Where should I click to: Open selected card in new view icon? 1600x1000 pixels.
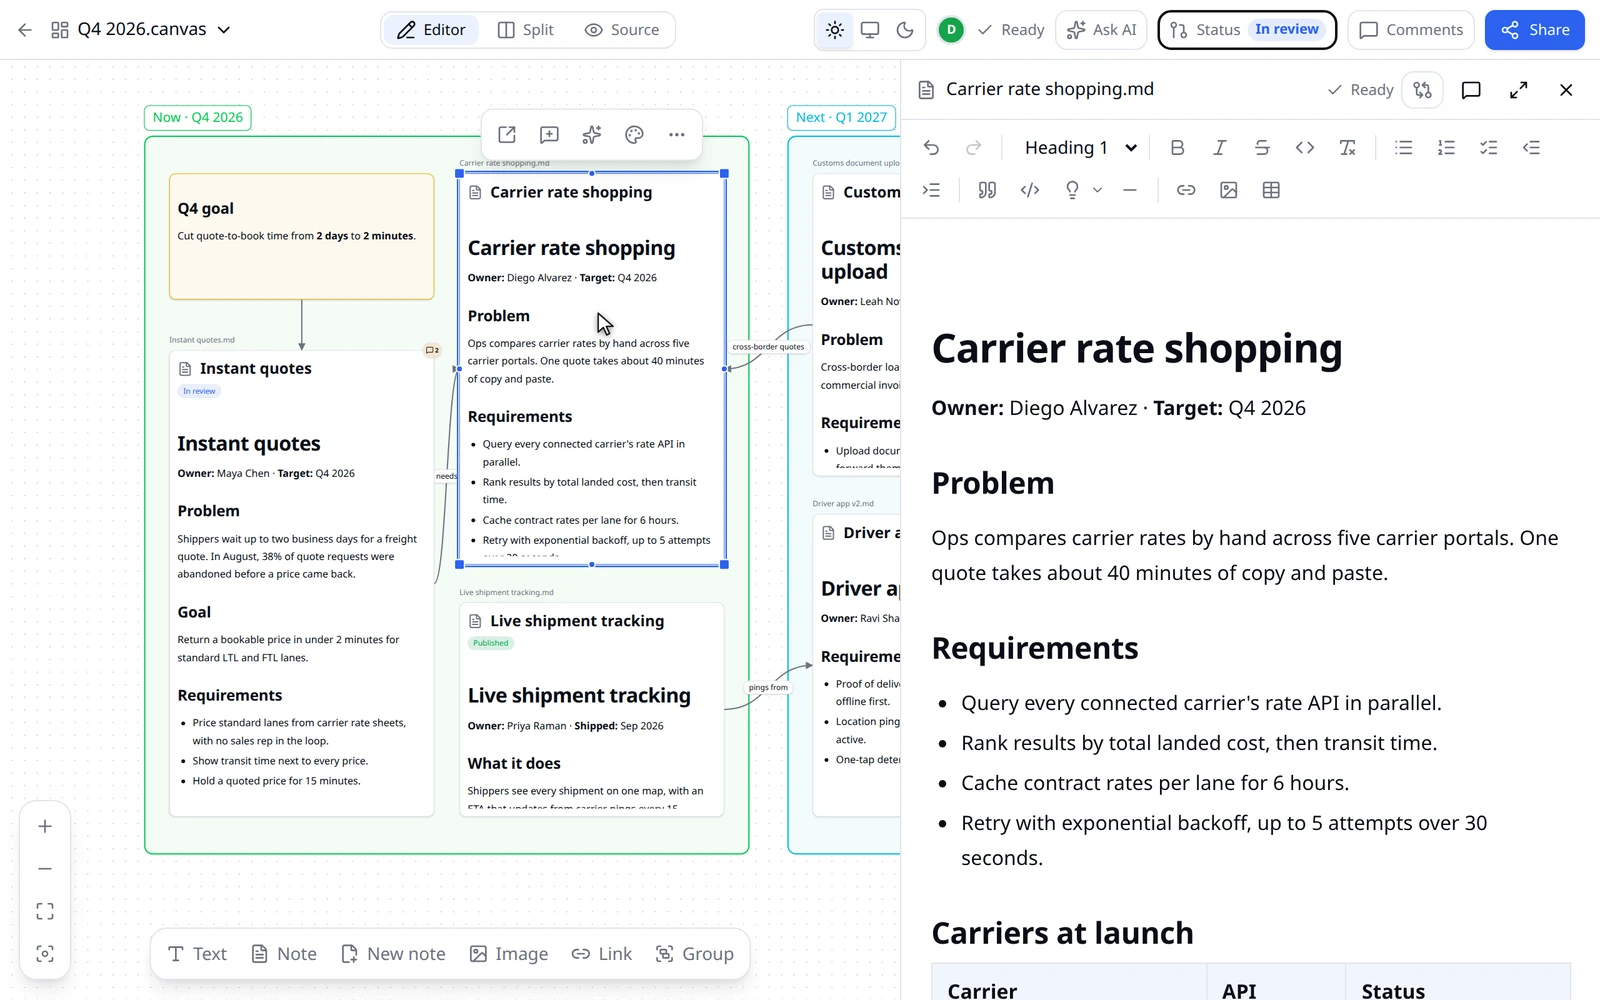[x=507, y=135]
